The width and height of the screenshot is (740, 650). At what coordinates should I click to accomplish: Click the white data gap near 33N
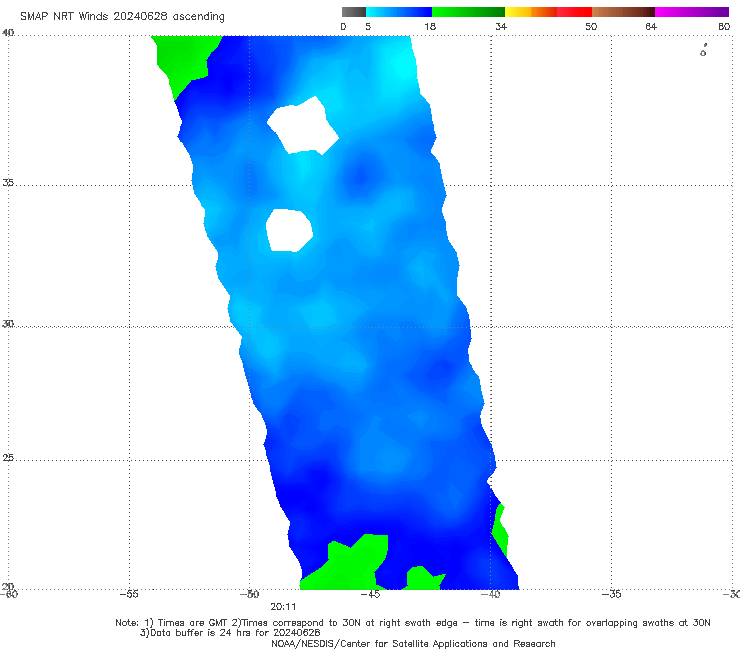point(289,230)
